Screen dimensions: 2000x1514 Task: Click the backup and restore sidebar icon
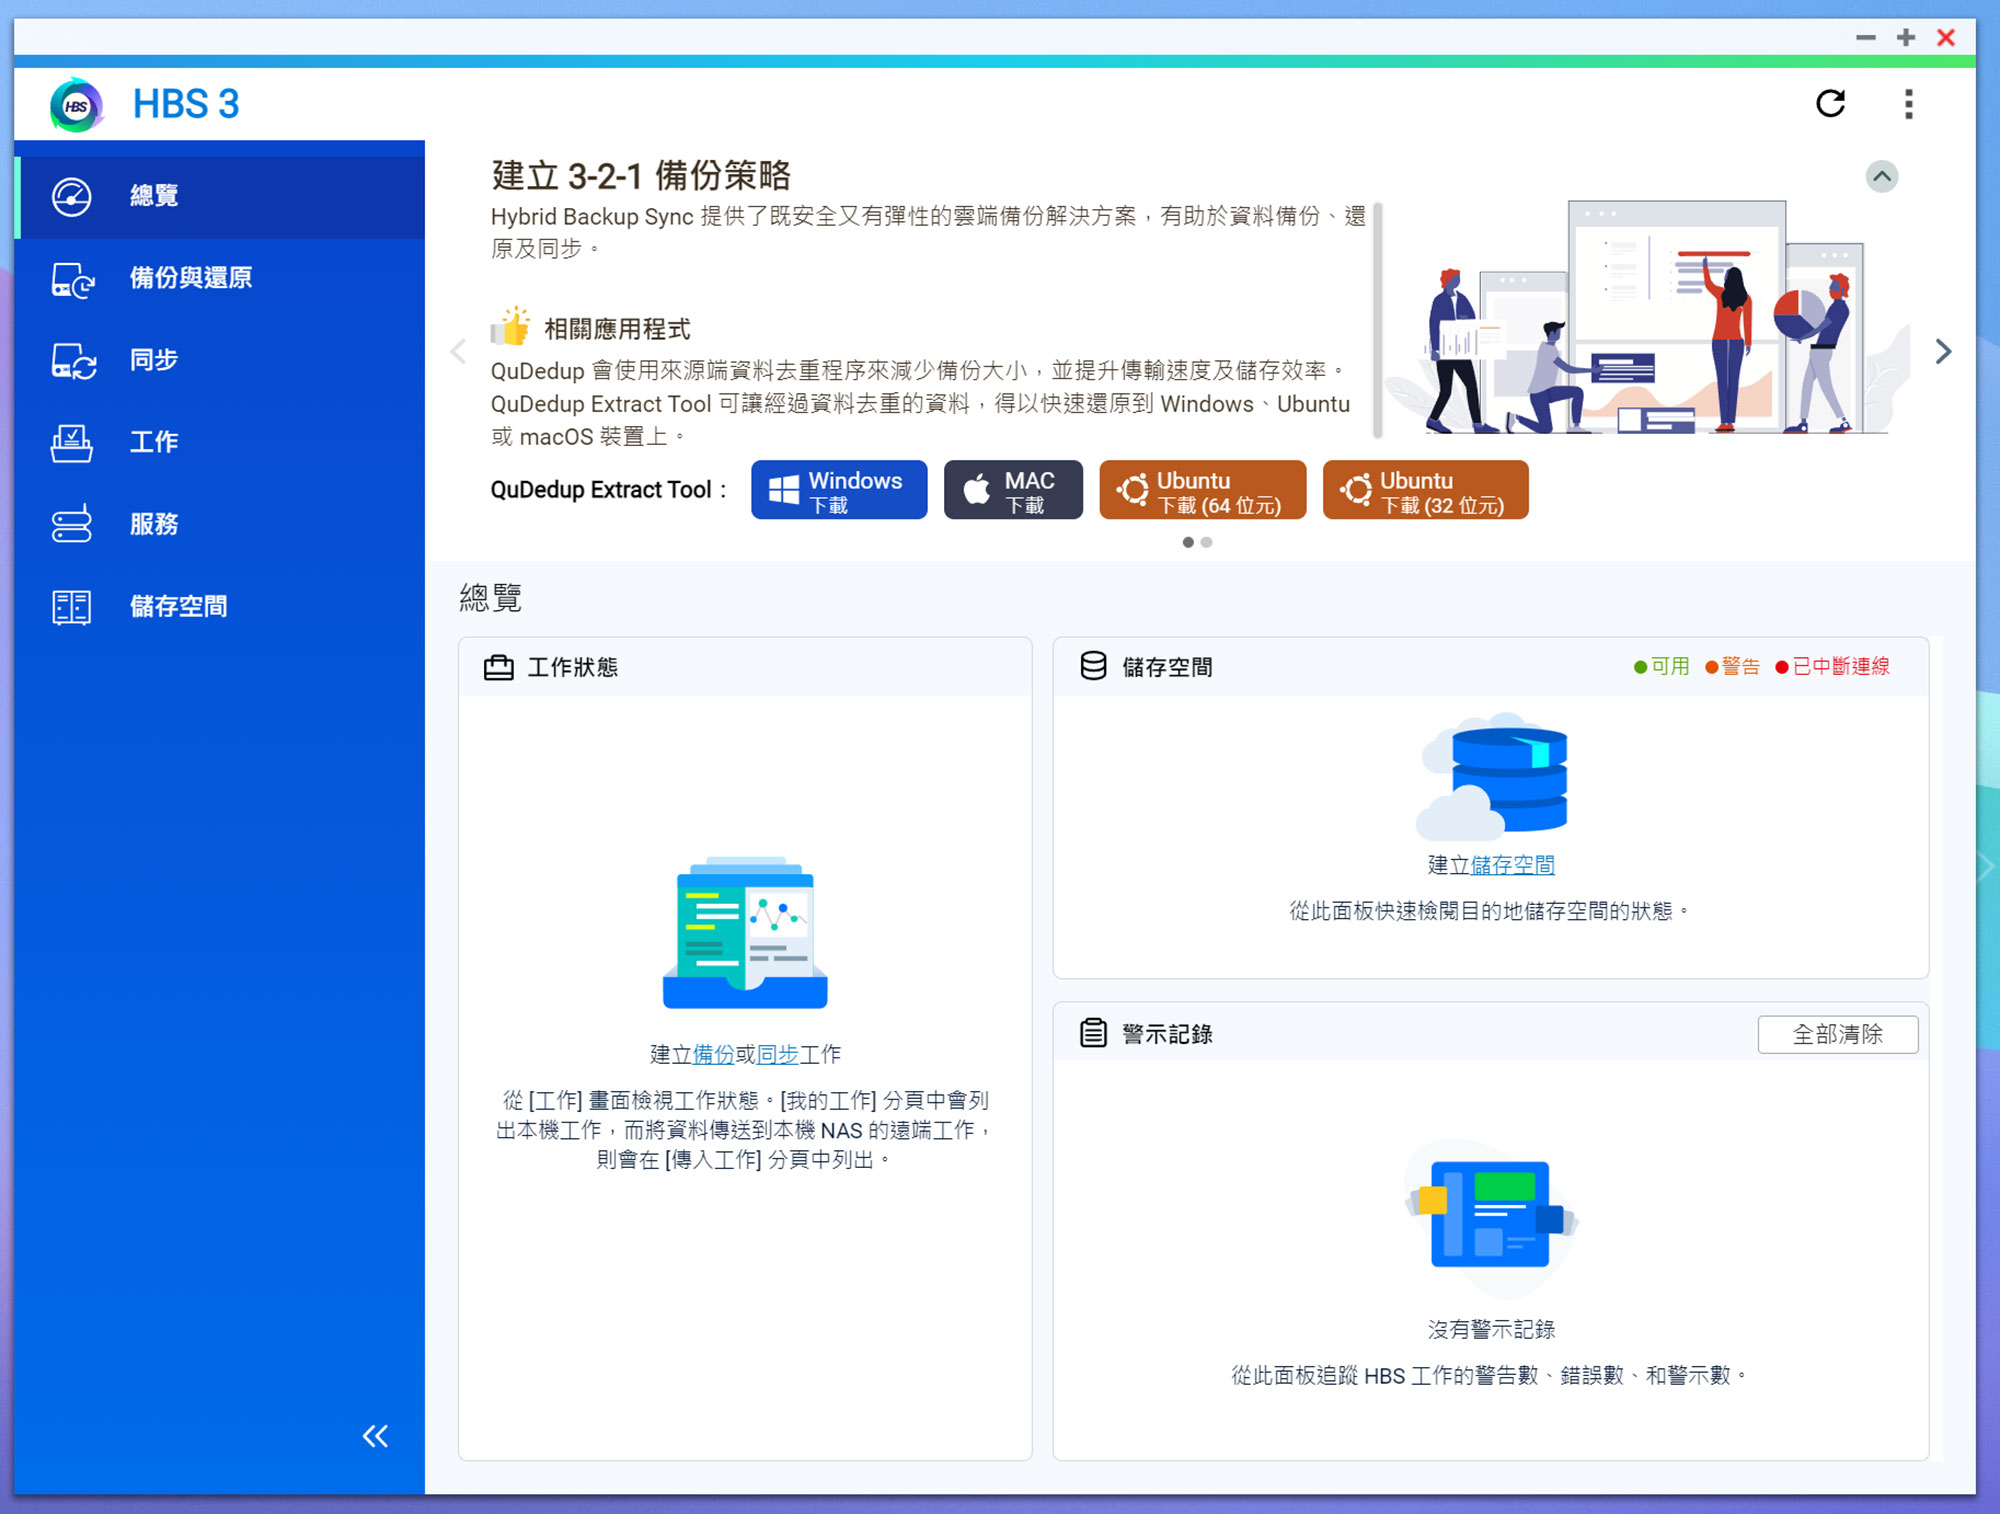72,279
